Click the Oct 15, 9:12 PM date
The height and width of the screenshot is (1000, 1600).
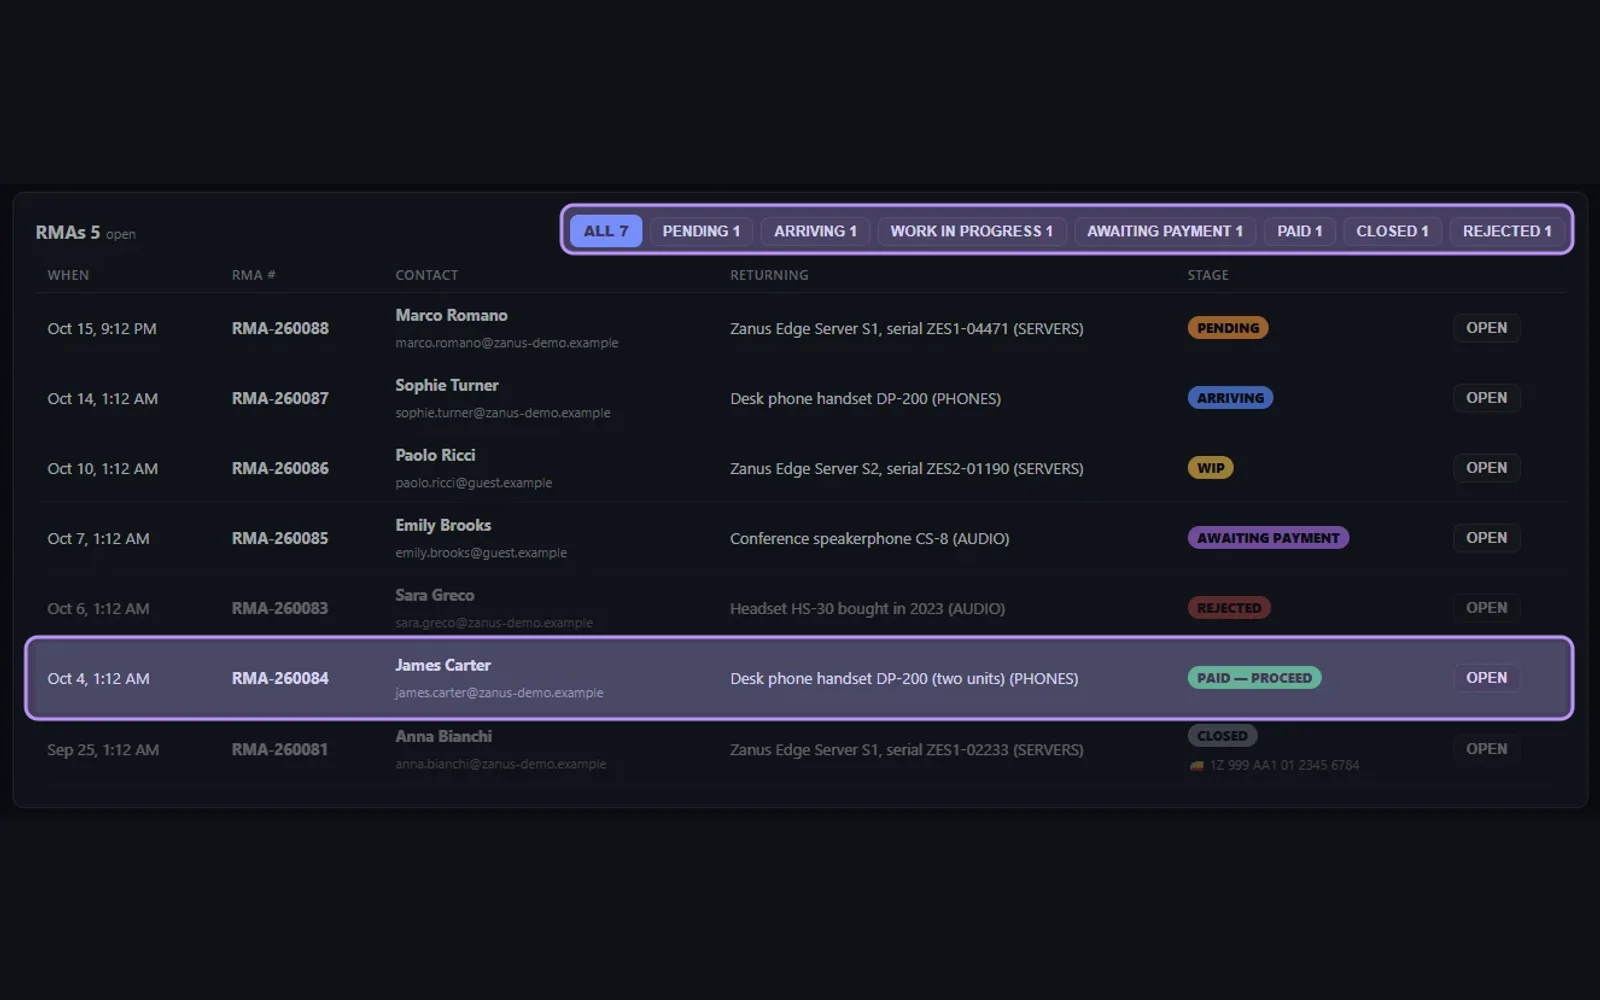[102, 328]
